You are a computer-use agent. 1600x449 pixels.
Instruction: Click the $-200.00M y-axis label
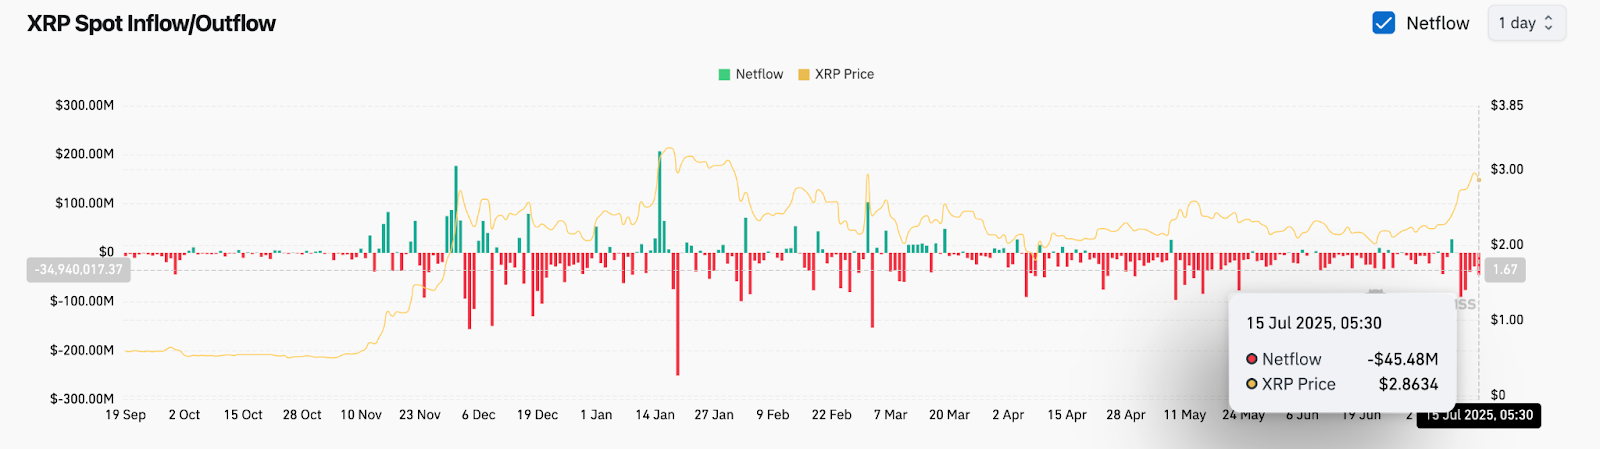(x=82, y=350)
